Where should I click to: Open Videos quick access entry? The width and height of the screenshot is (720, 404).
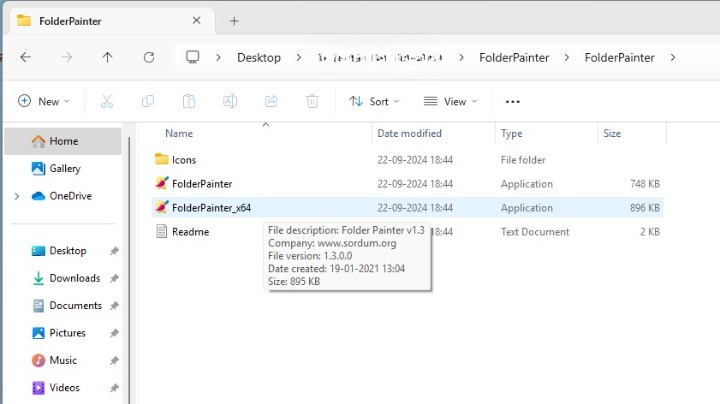63,388
